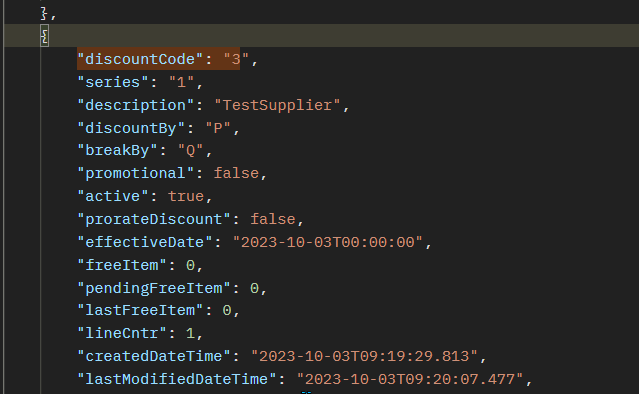Click the "promotional" key
The width and height of the screenshot is (639, 394).
(135, 174)
